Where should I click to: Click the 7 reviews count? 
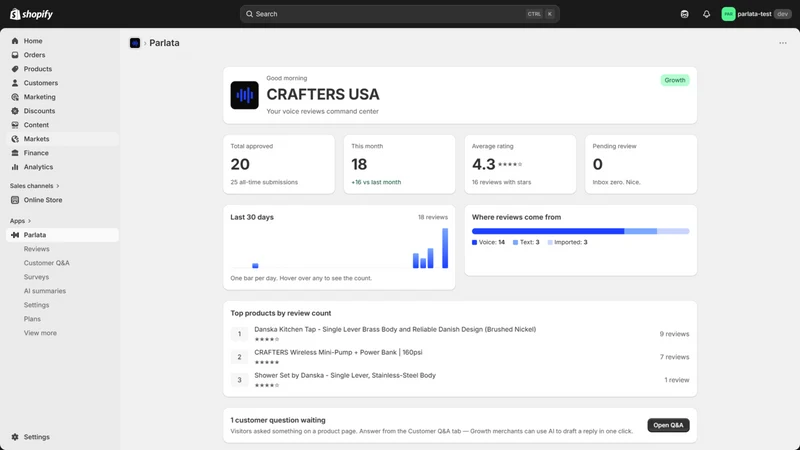pyautogui.click(x=674, y=357)
